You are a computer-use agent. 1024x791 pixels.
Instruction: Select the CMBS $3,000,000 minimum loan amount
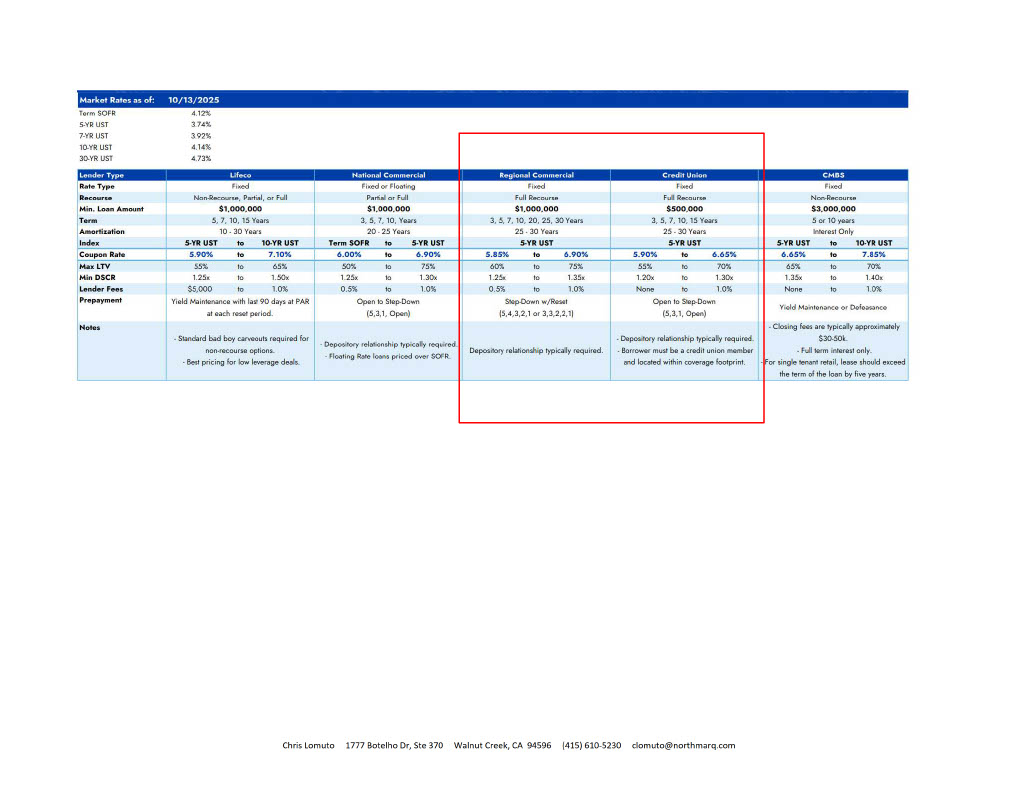[x=833, y=209]
